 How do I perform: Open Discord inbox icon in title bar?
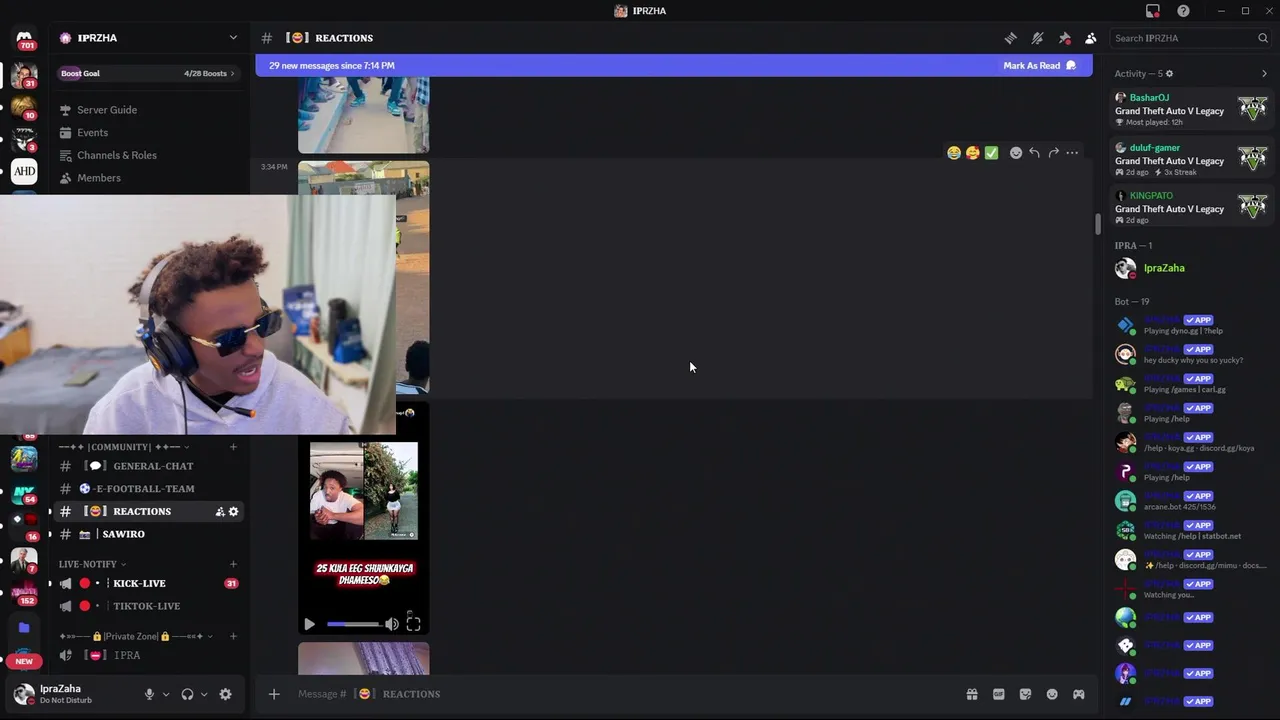click(1153, 11)
